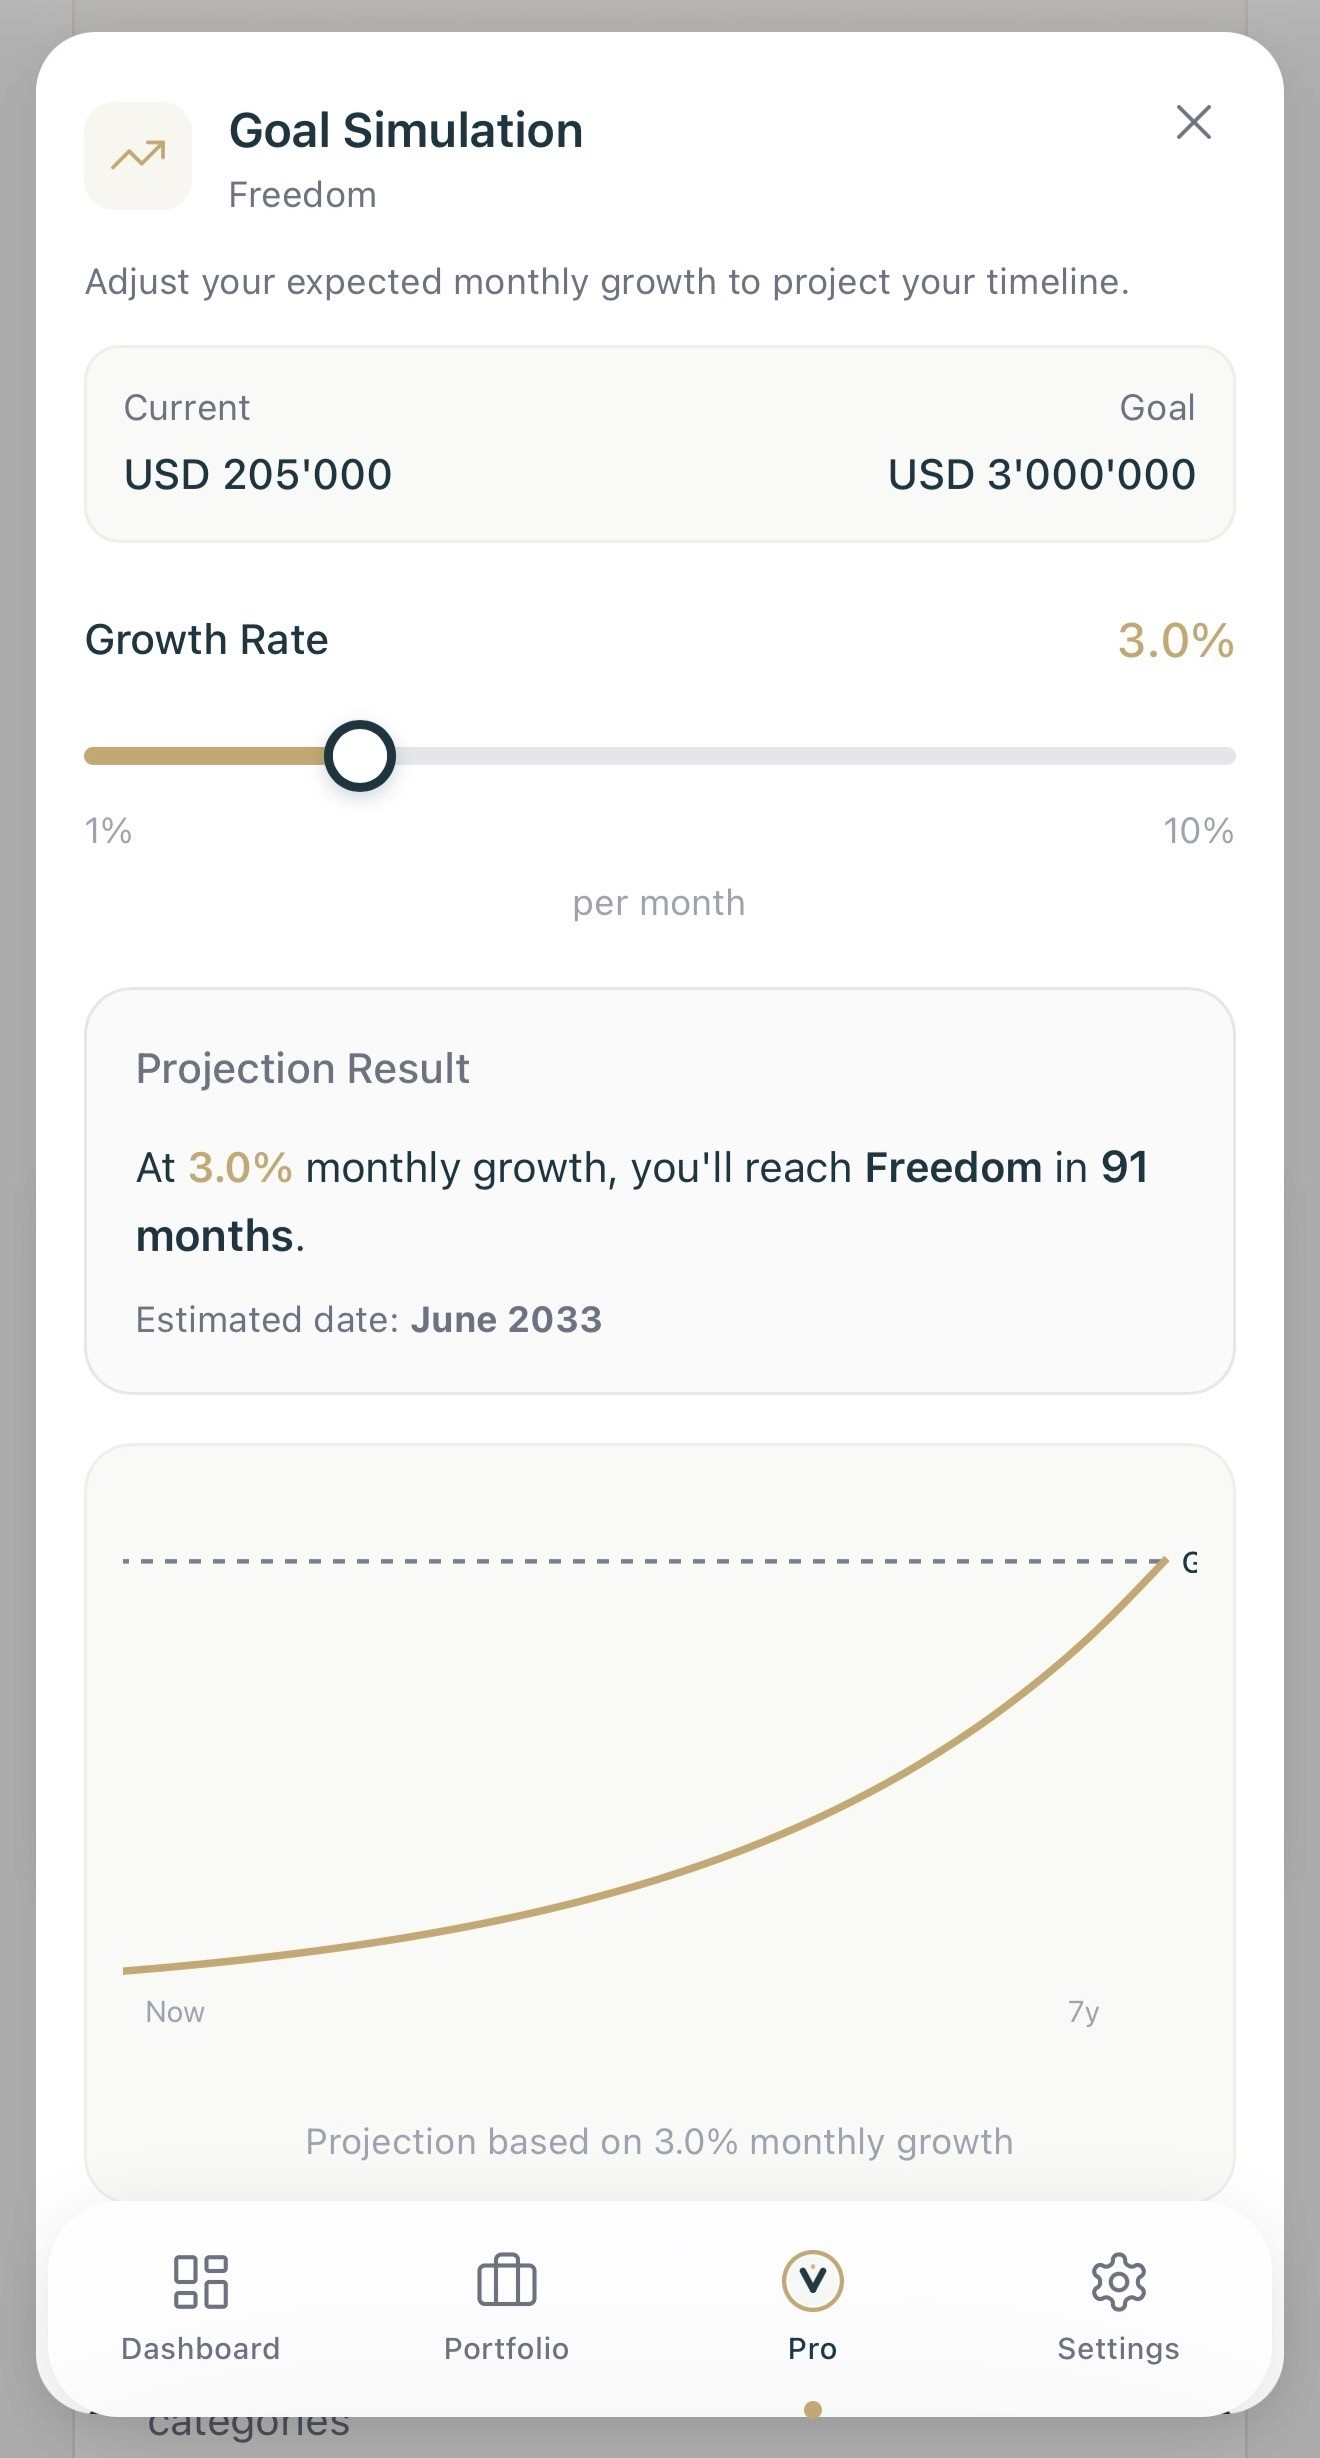Image resolution: width=1320 pixels, height=2458 pixels.
Task: Select the Pro circled V icon
Action: pyautogui.click(x=812, y=2281)
